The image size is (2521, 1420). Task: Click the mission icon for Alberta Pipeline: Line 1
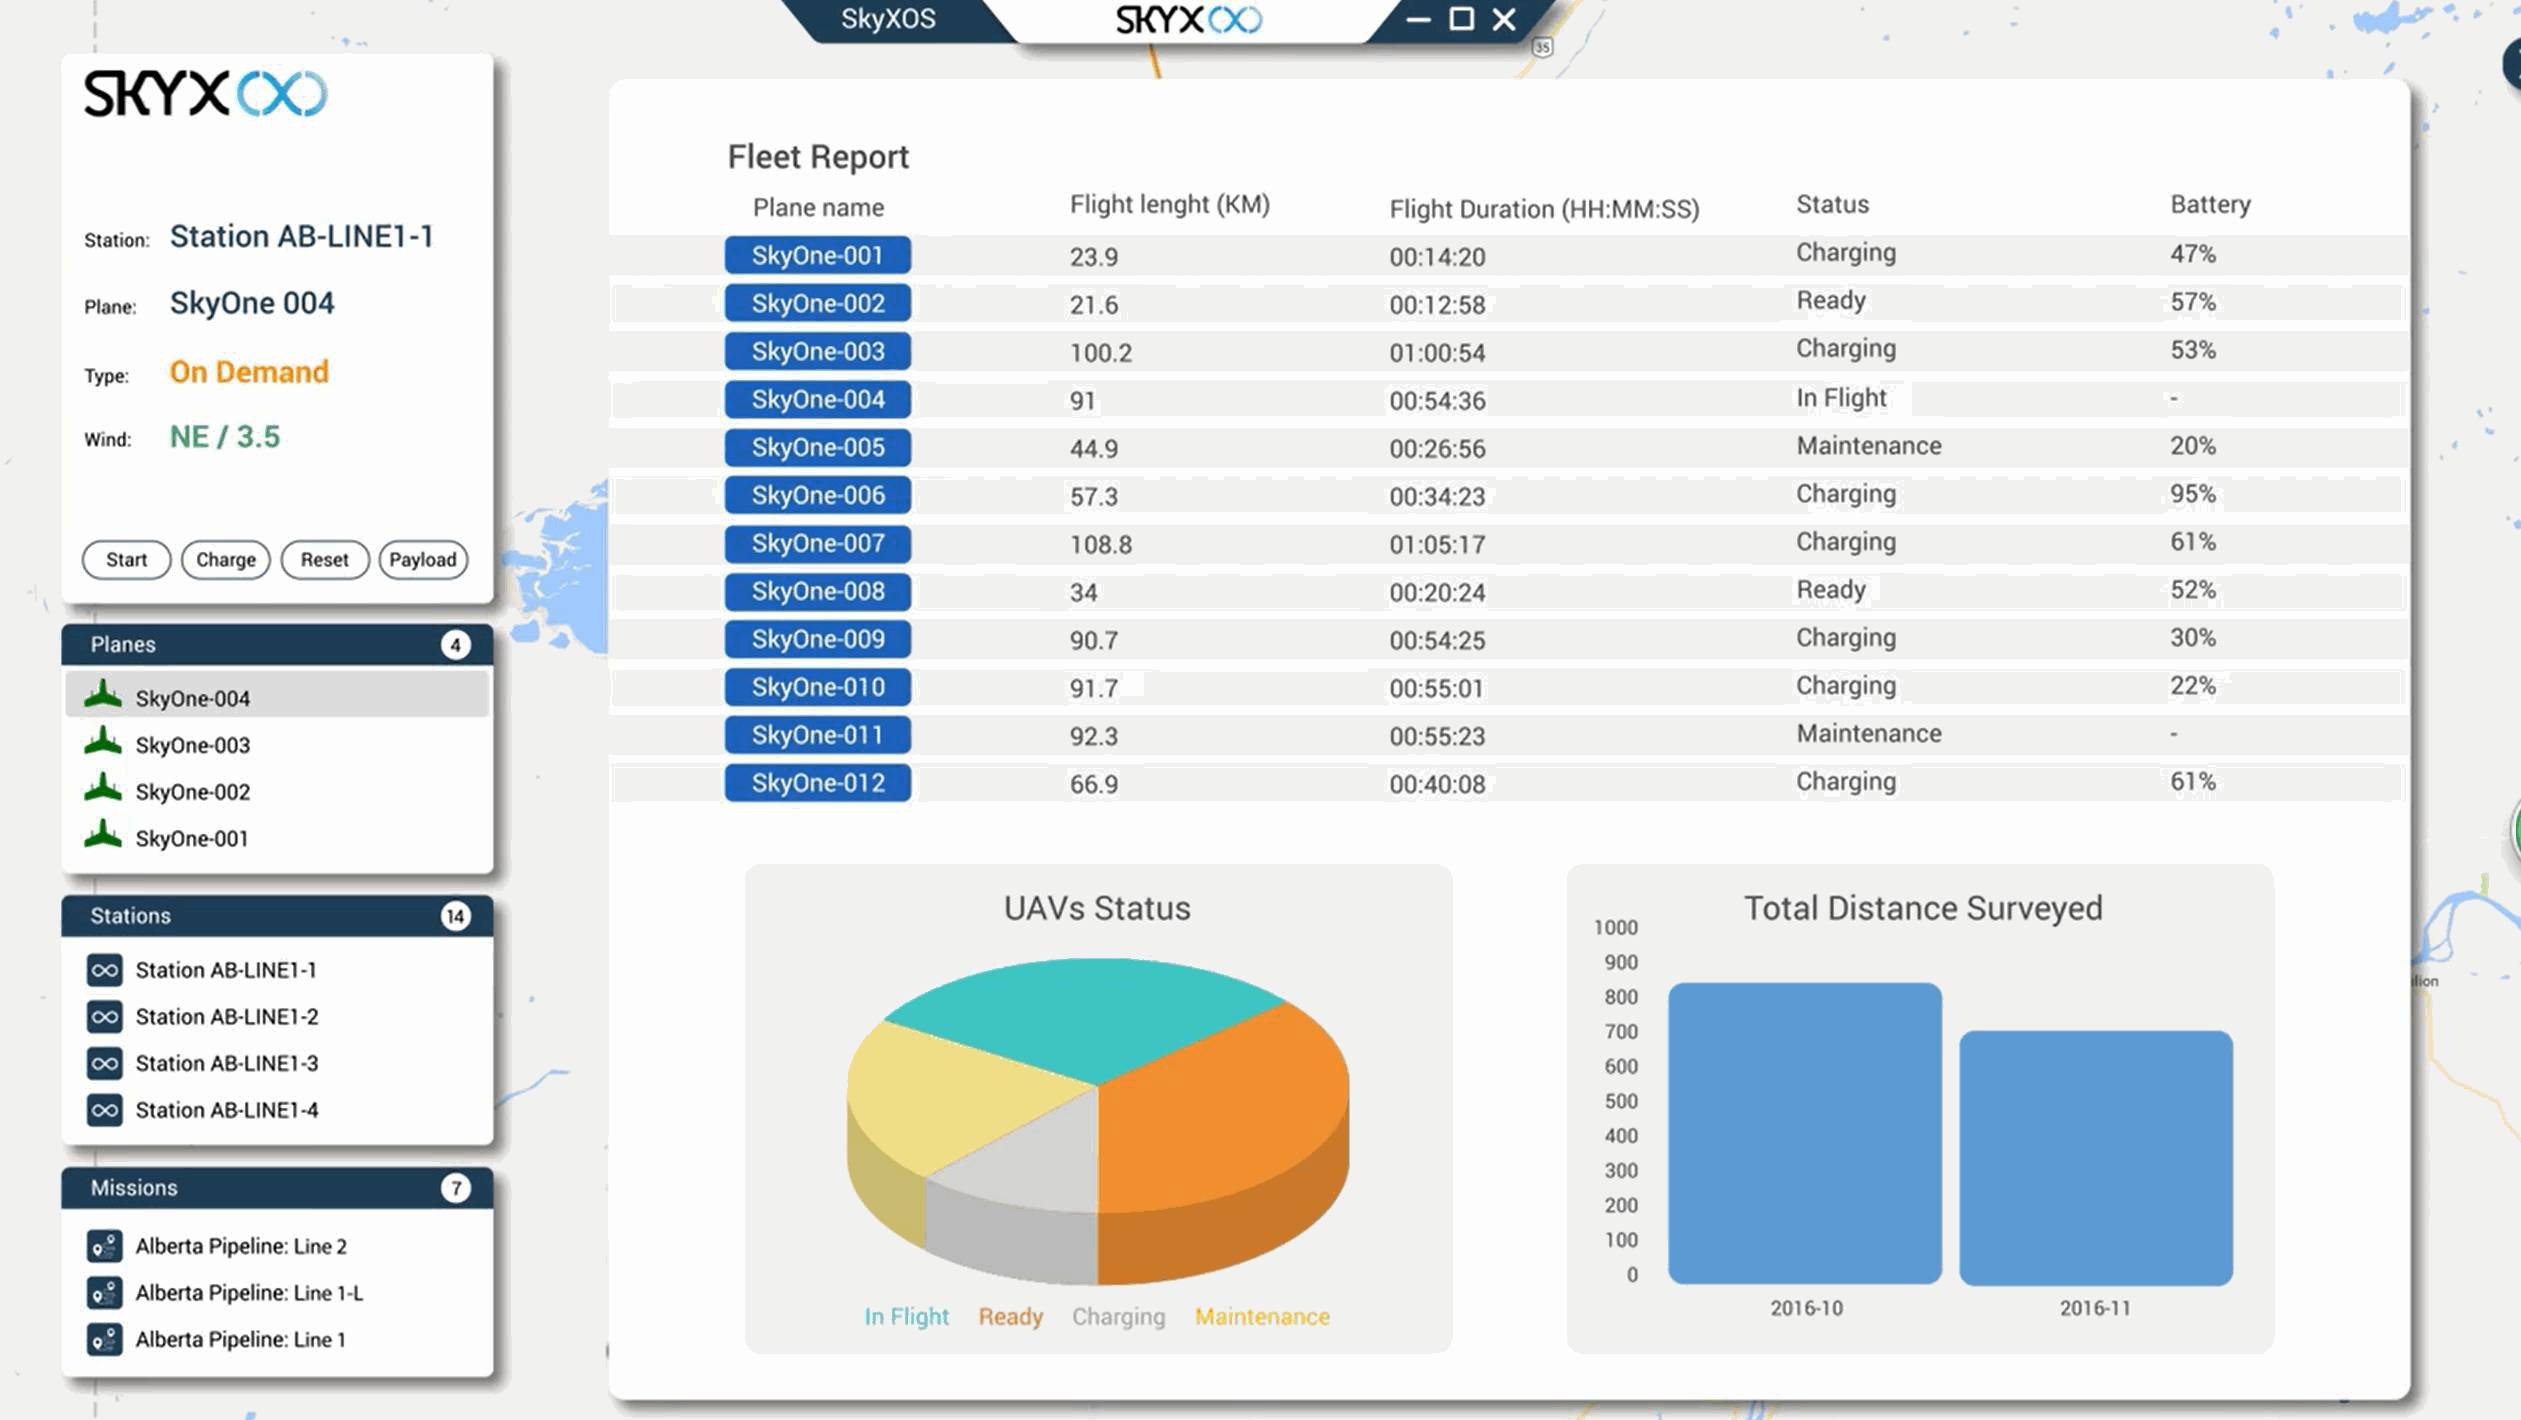point(104,1338)
